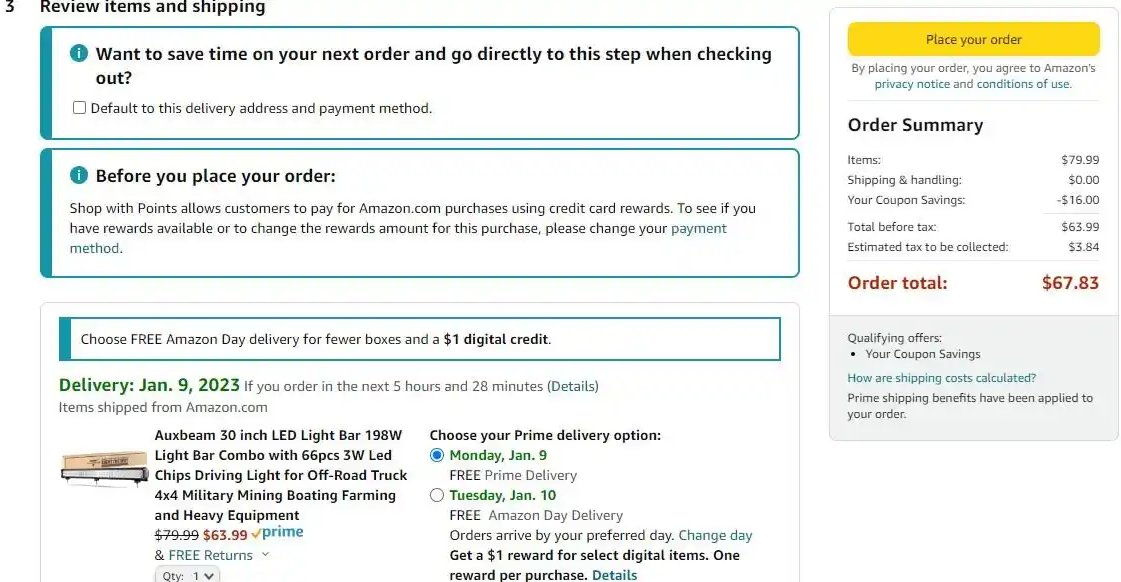Open the privacy notice link
The image size is (1121, 582).
pos(912,84)
